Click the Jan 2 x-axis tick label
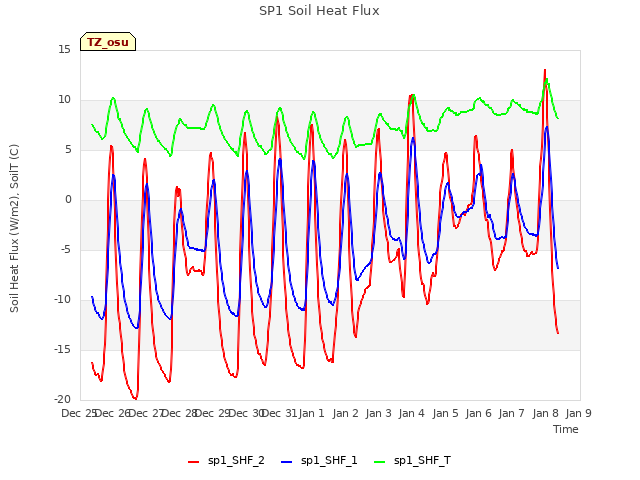Screen dimensions: 640x480 [345, 413]
